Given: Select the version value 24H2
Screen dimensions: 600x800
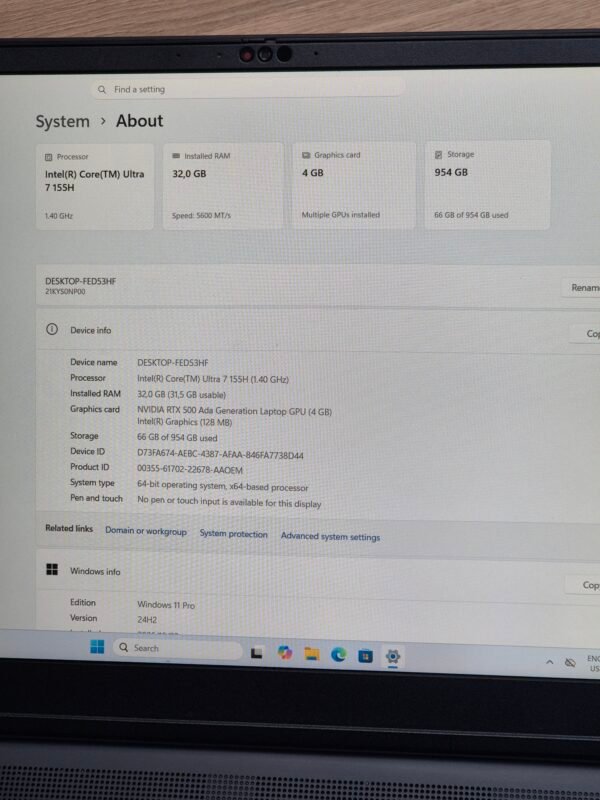Looking at the screenshot, I should 147,619.
